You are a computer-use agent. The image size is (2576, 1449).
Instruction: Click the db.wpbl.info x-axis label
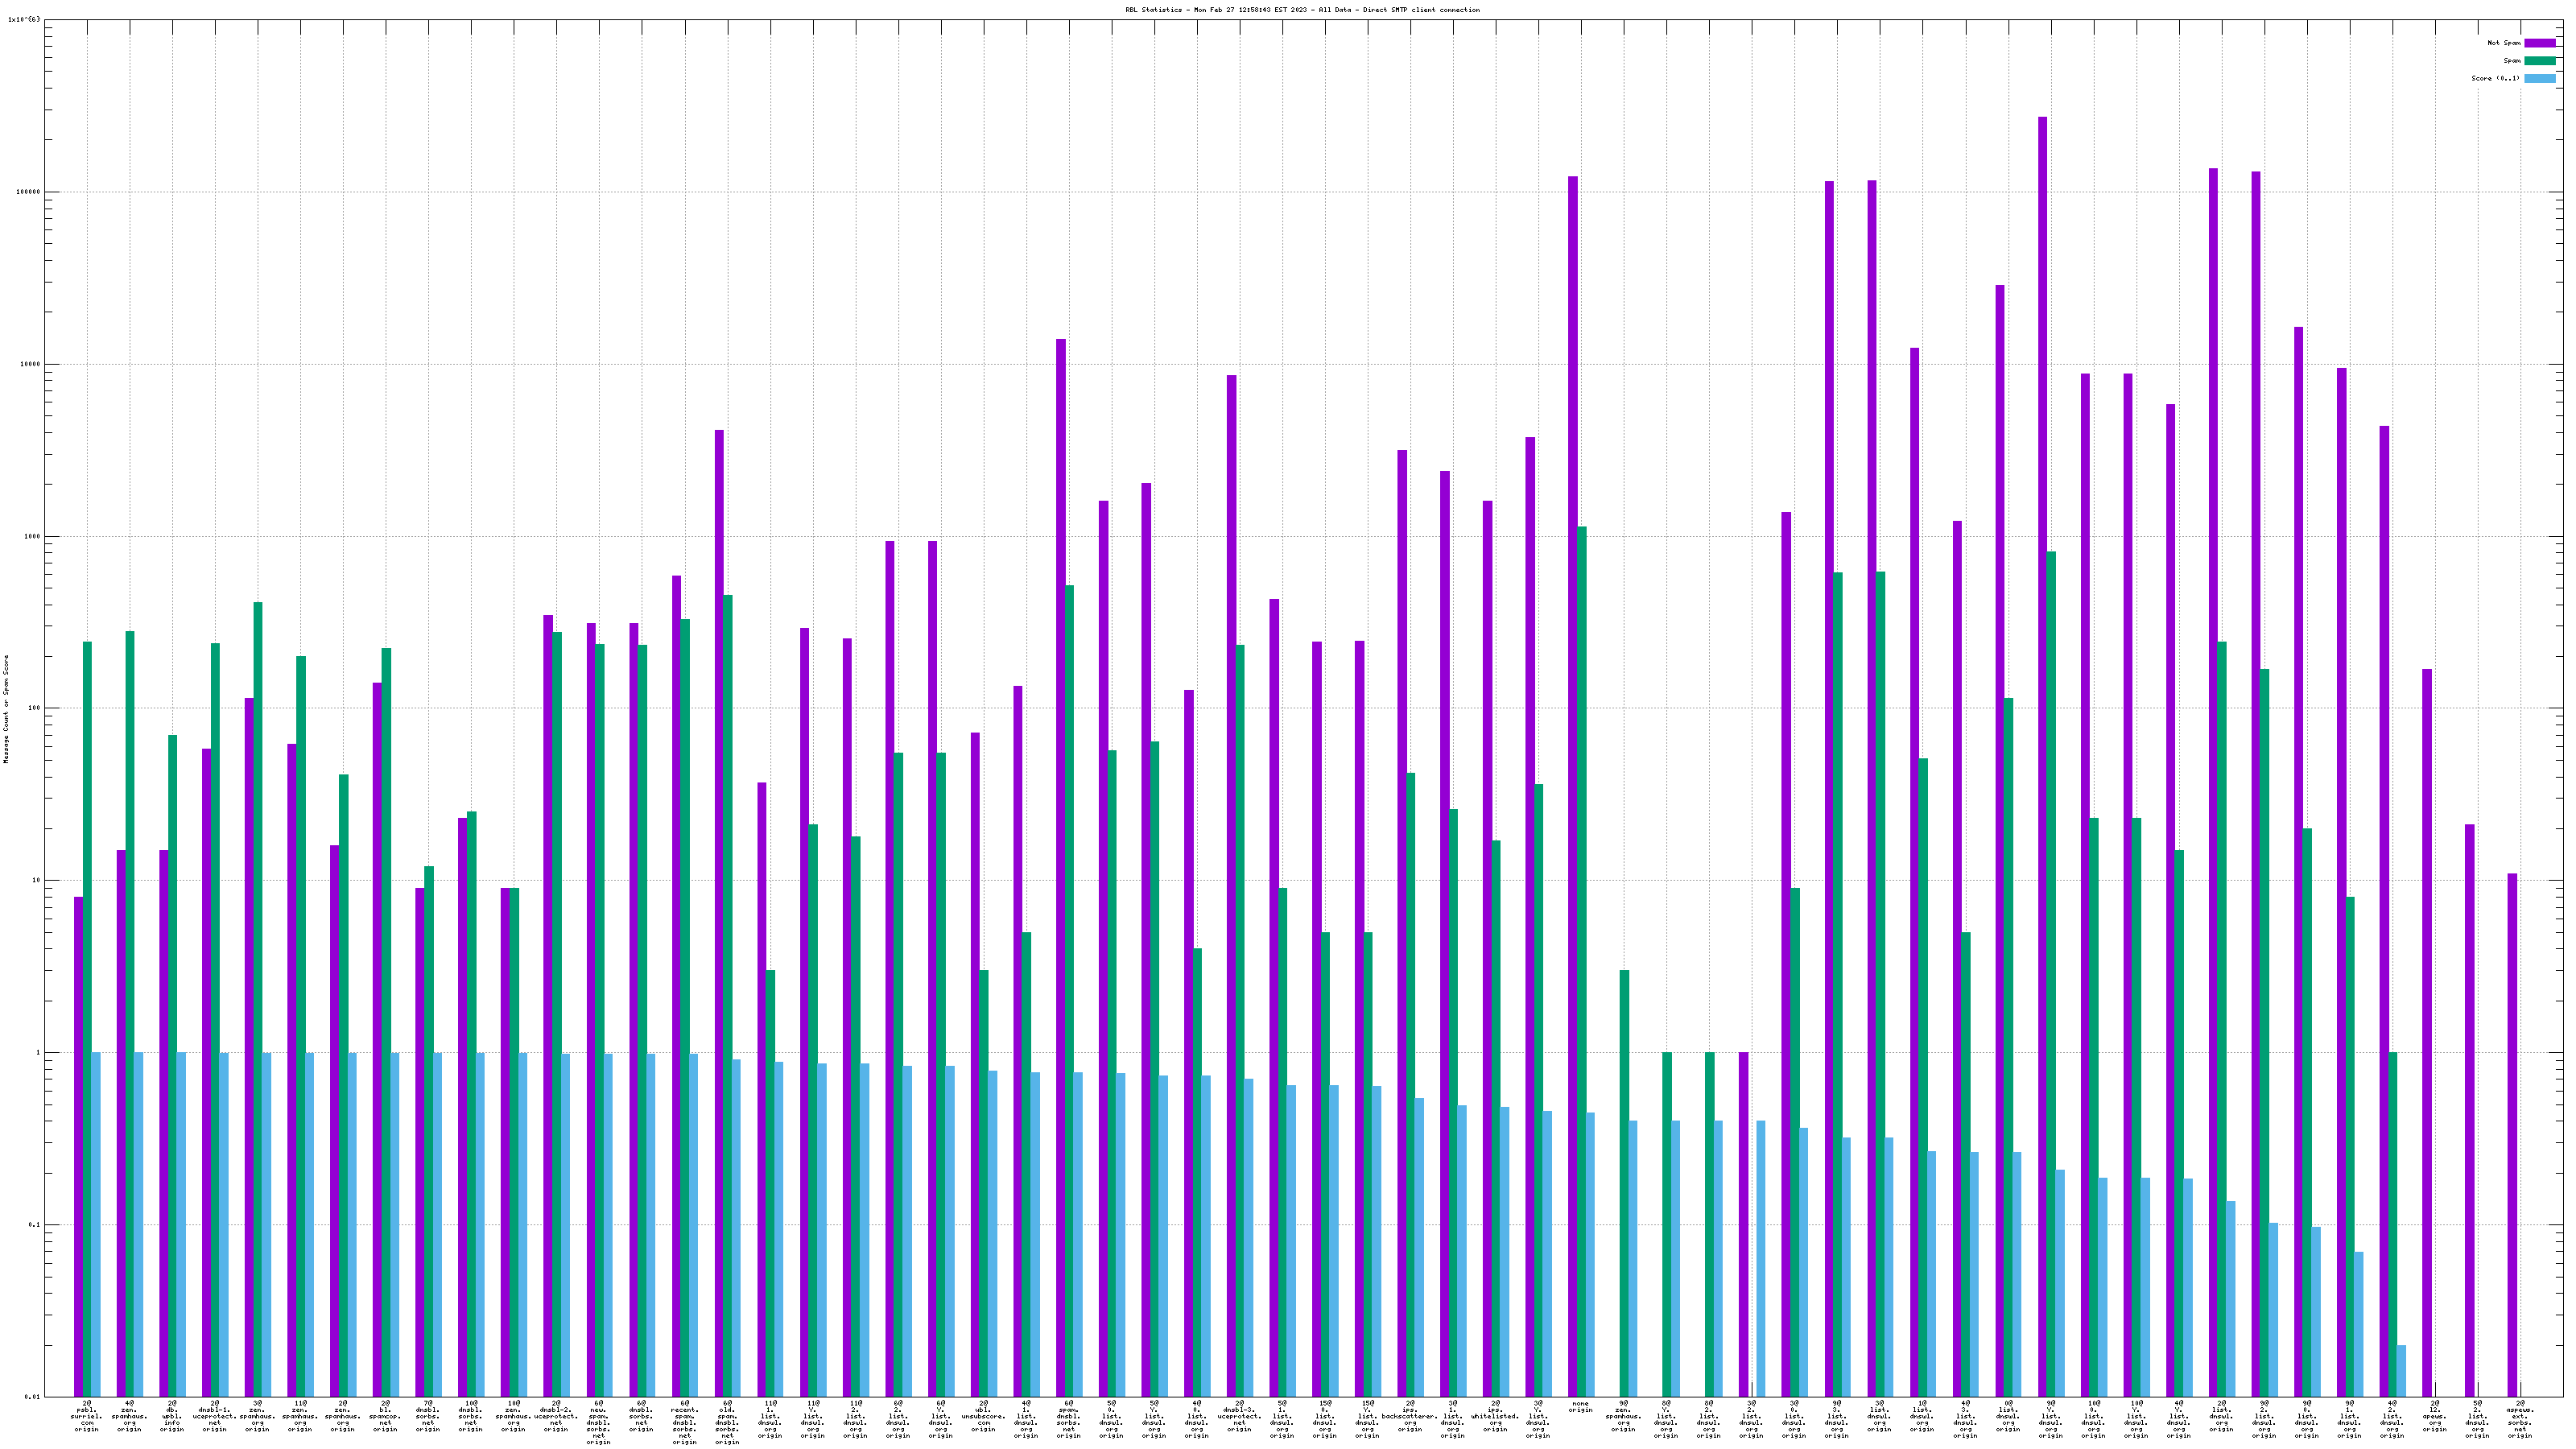click(x=172, y=1416)
